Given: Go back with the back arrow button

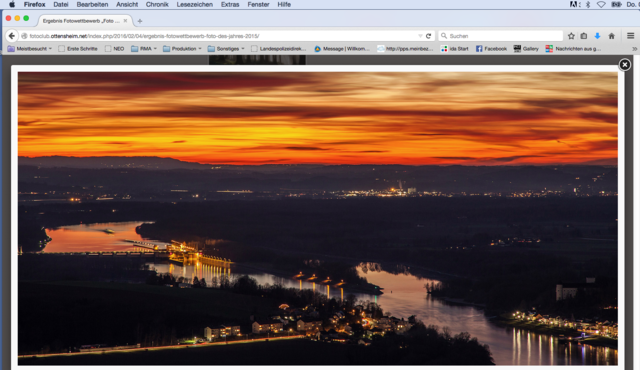Looking at the screenshot, I should (12, 36).
